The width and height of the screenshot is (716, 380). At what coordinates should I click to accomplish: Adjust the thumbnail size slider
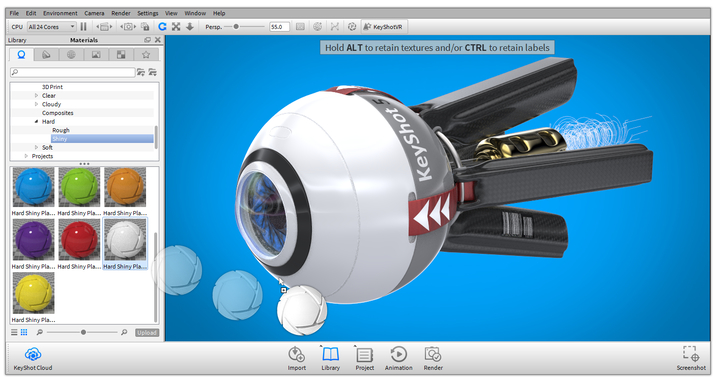point(83,332)
